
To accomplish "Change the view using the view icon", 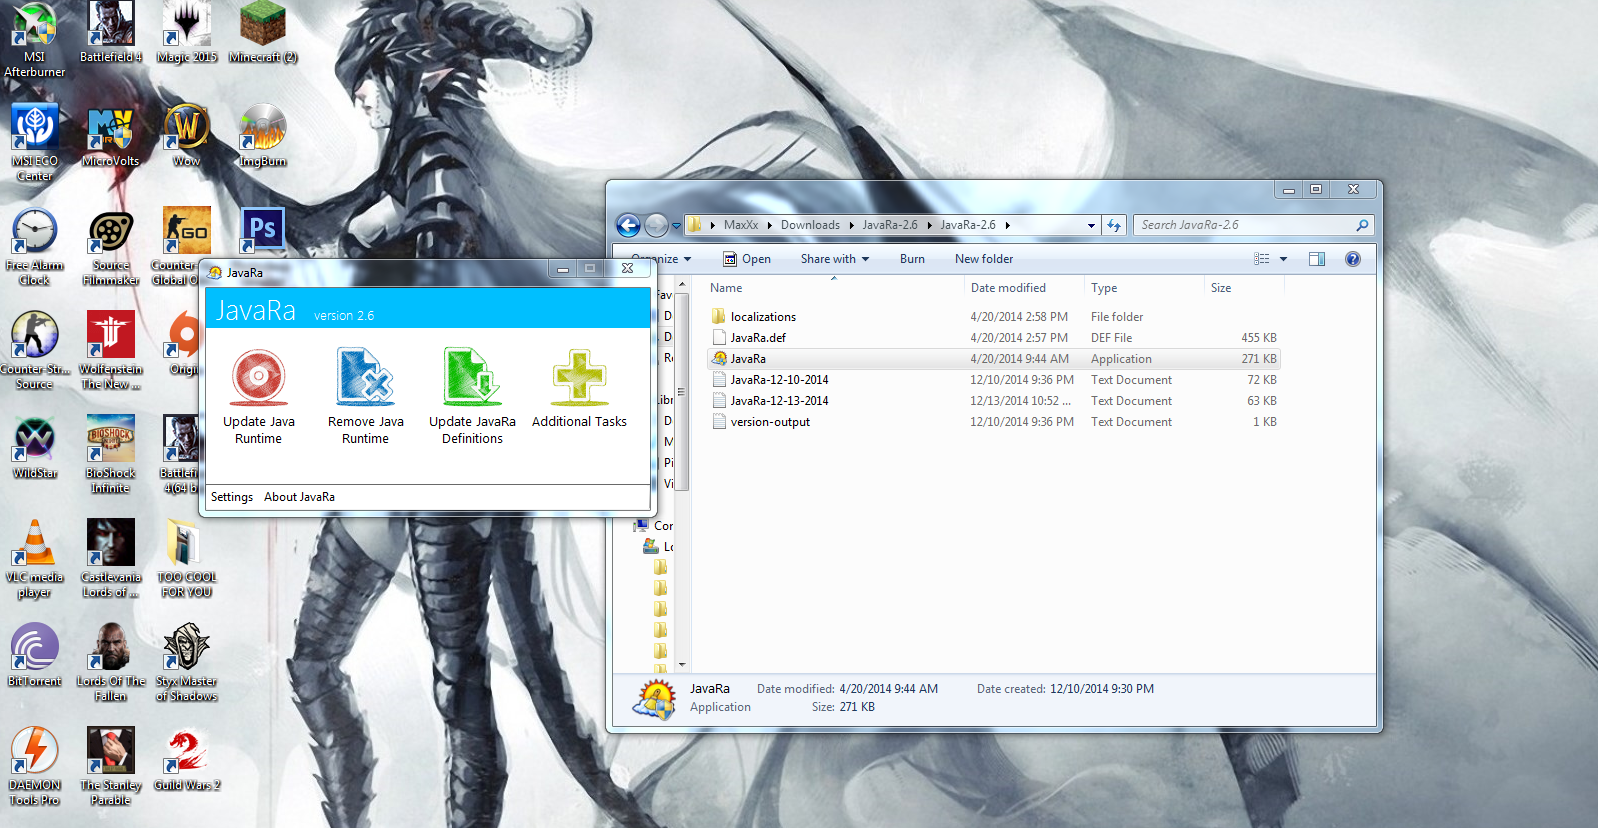I will point(1262,259).
